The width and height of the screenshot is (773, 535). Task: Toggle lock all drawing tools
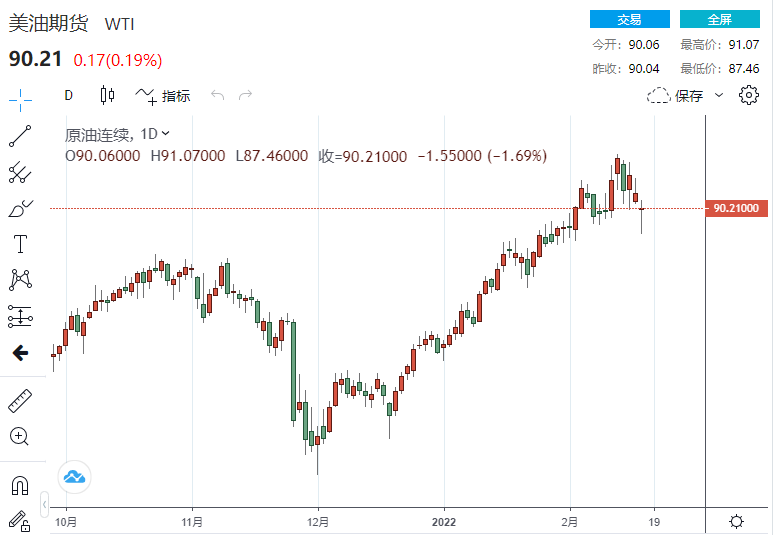20,520
